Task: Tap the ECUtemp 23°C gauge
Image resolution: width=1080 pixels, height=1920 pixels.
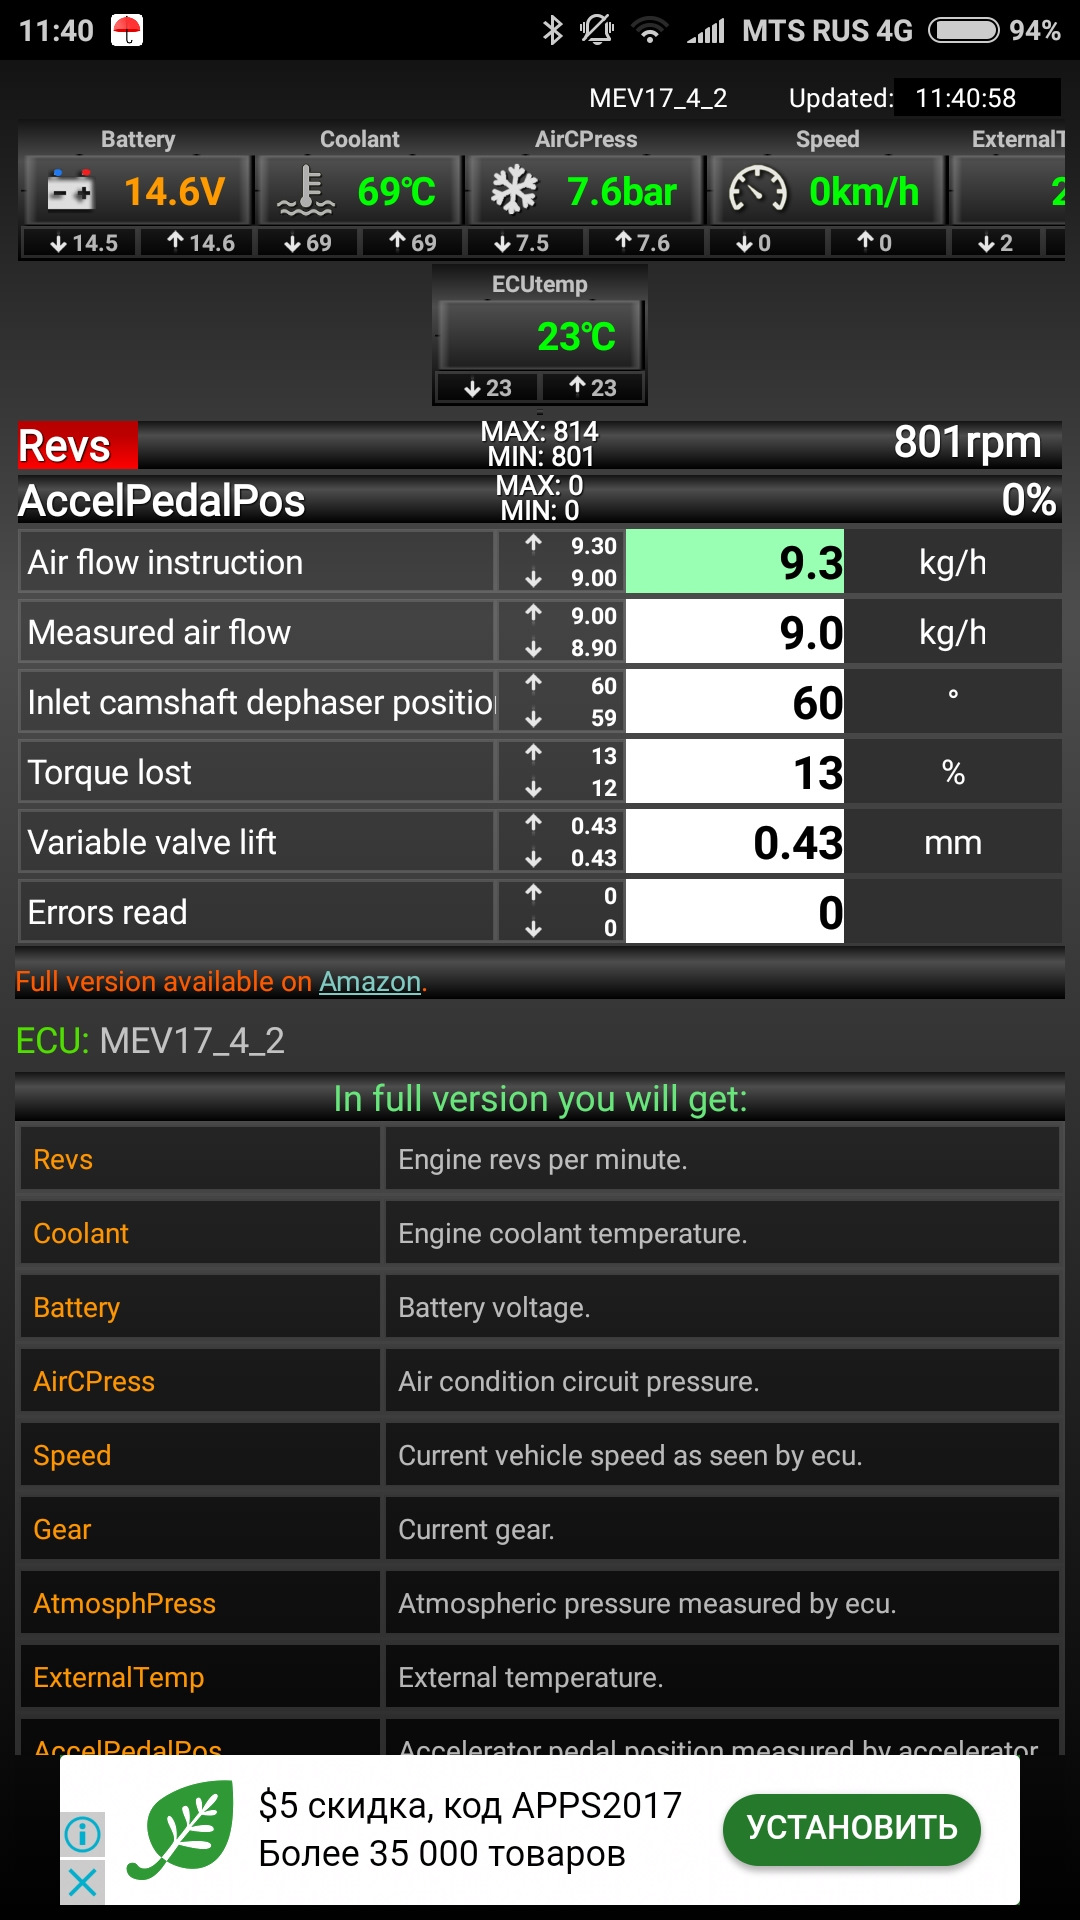Action: coord(540,337)
